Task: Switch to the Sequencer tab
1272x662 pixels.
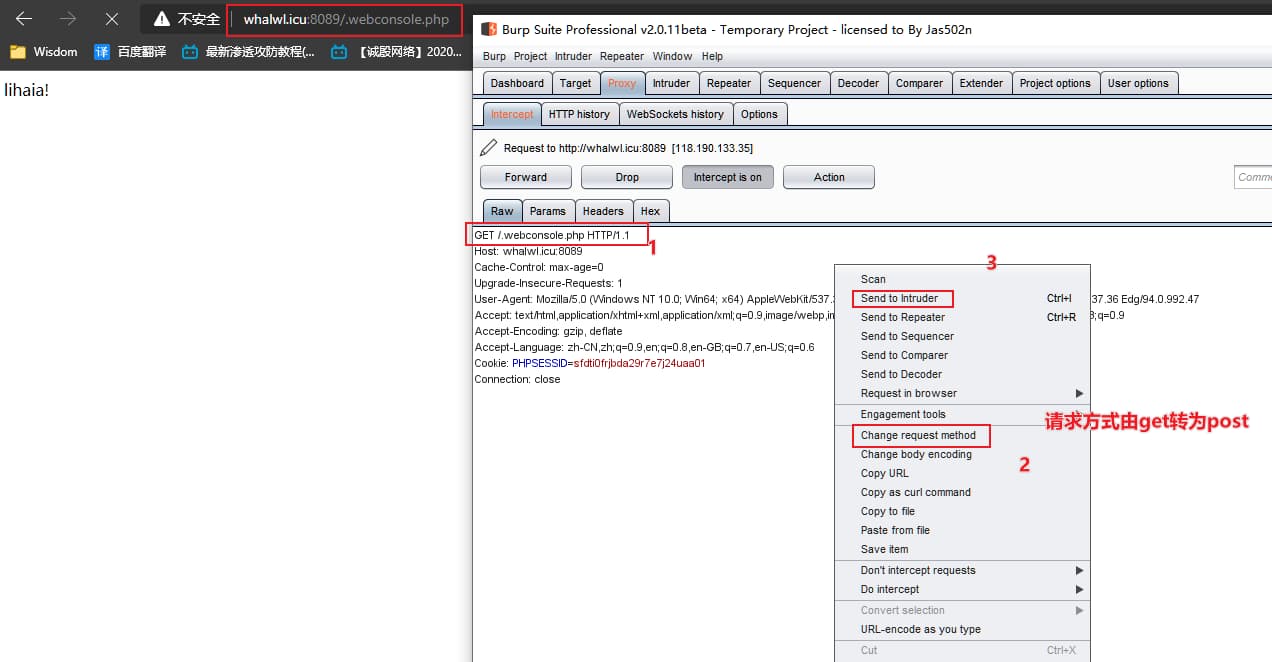Action: pos(794,83)
